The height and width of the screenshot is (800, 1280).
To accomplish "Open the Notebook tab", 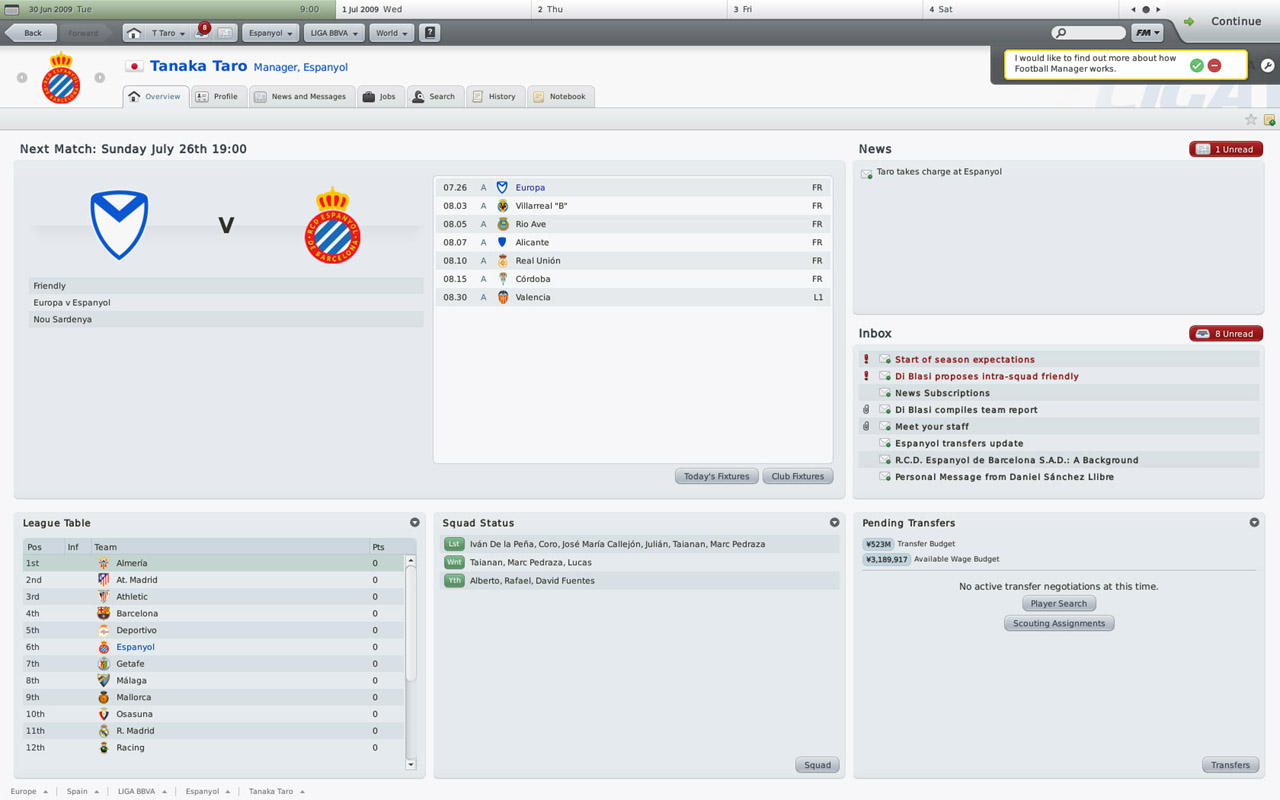I will tap(560, 97).
